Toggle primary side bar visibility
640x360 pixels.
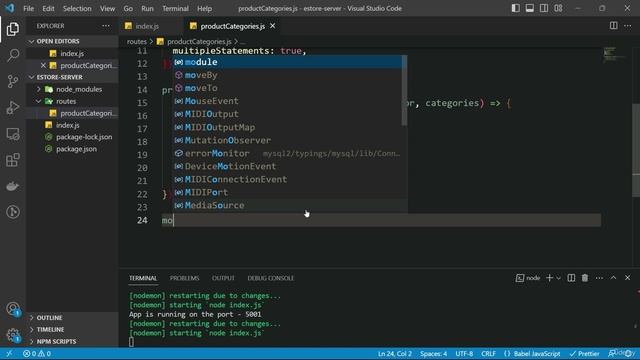coord(516,8)
